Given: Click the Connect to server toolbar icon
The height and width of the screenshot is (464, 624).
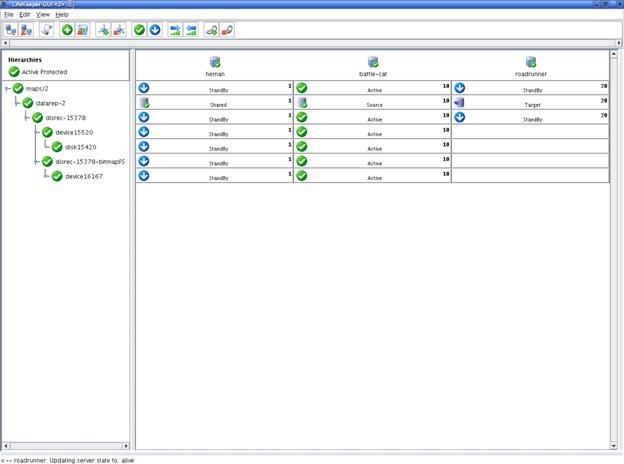Looking at the screenshot, I should [x=11, y=30].
